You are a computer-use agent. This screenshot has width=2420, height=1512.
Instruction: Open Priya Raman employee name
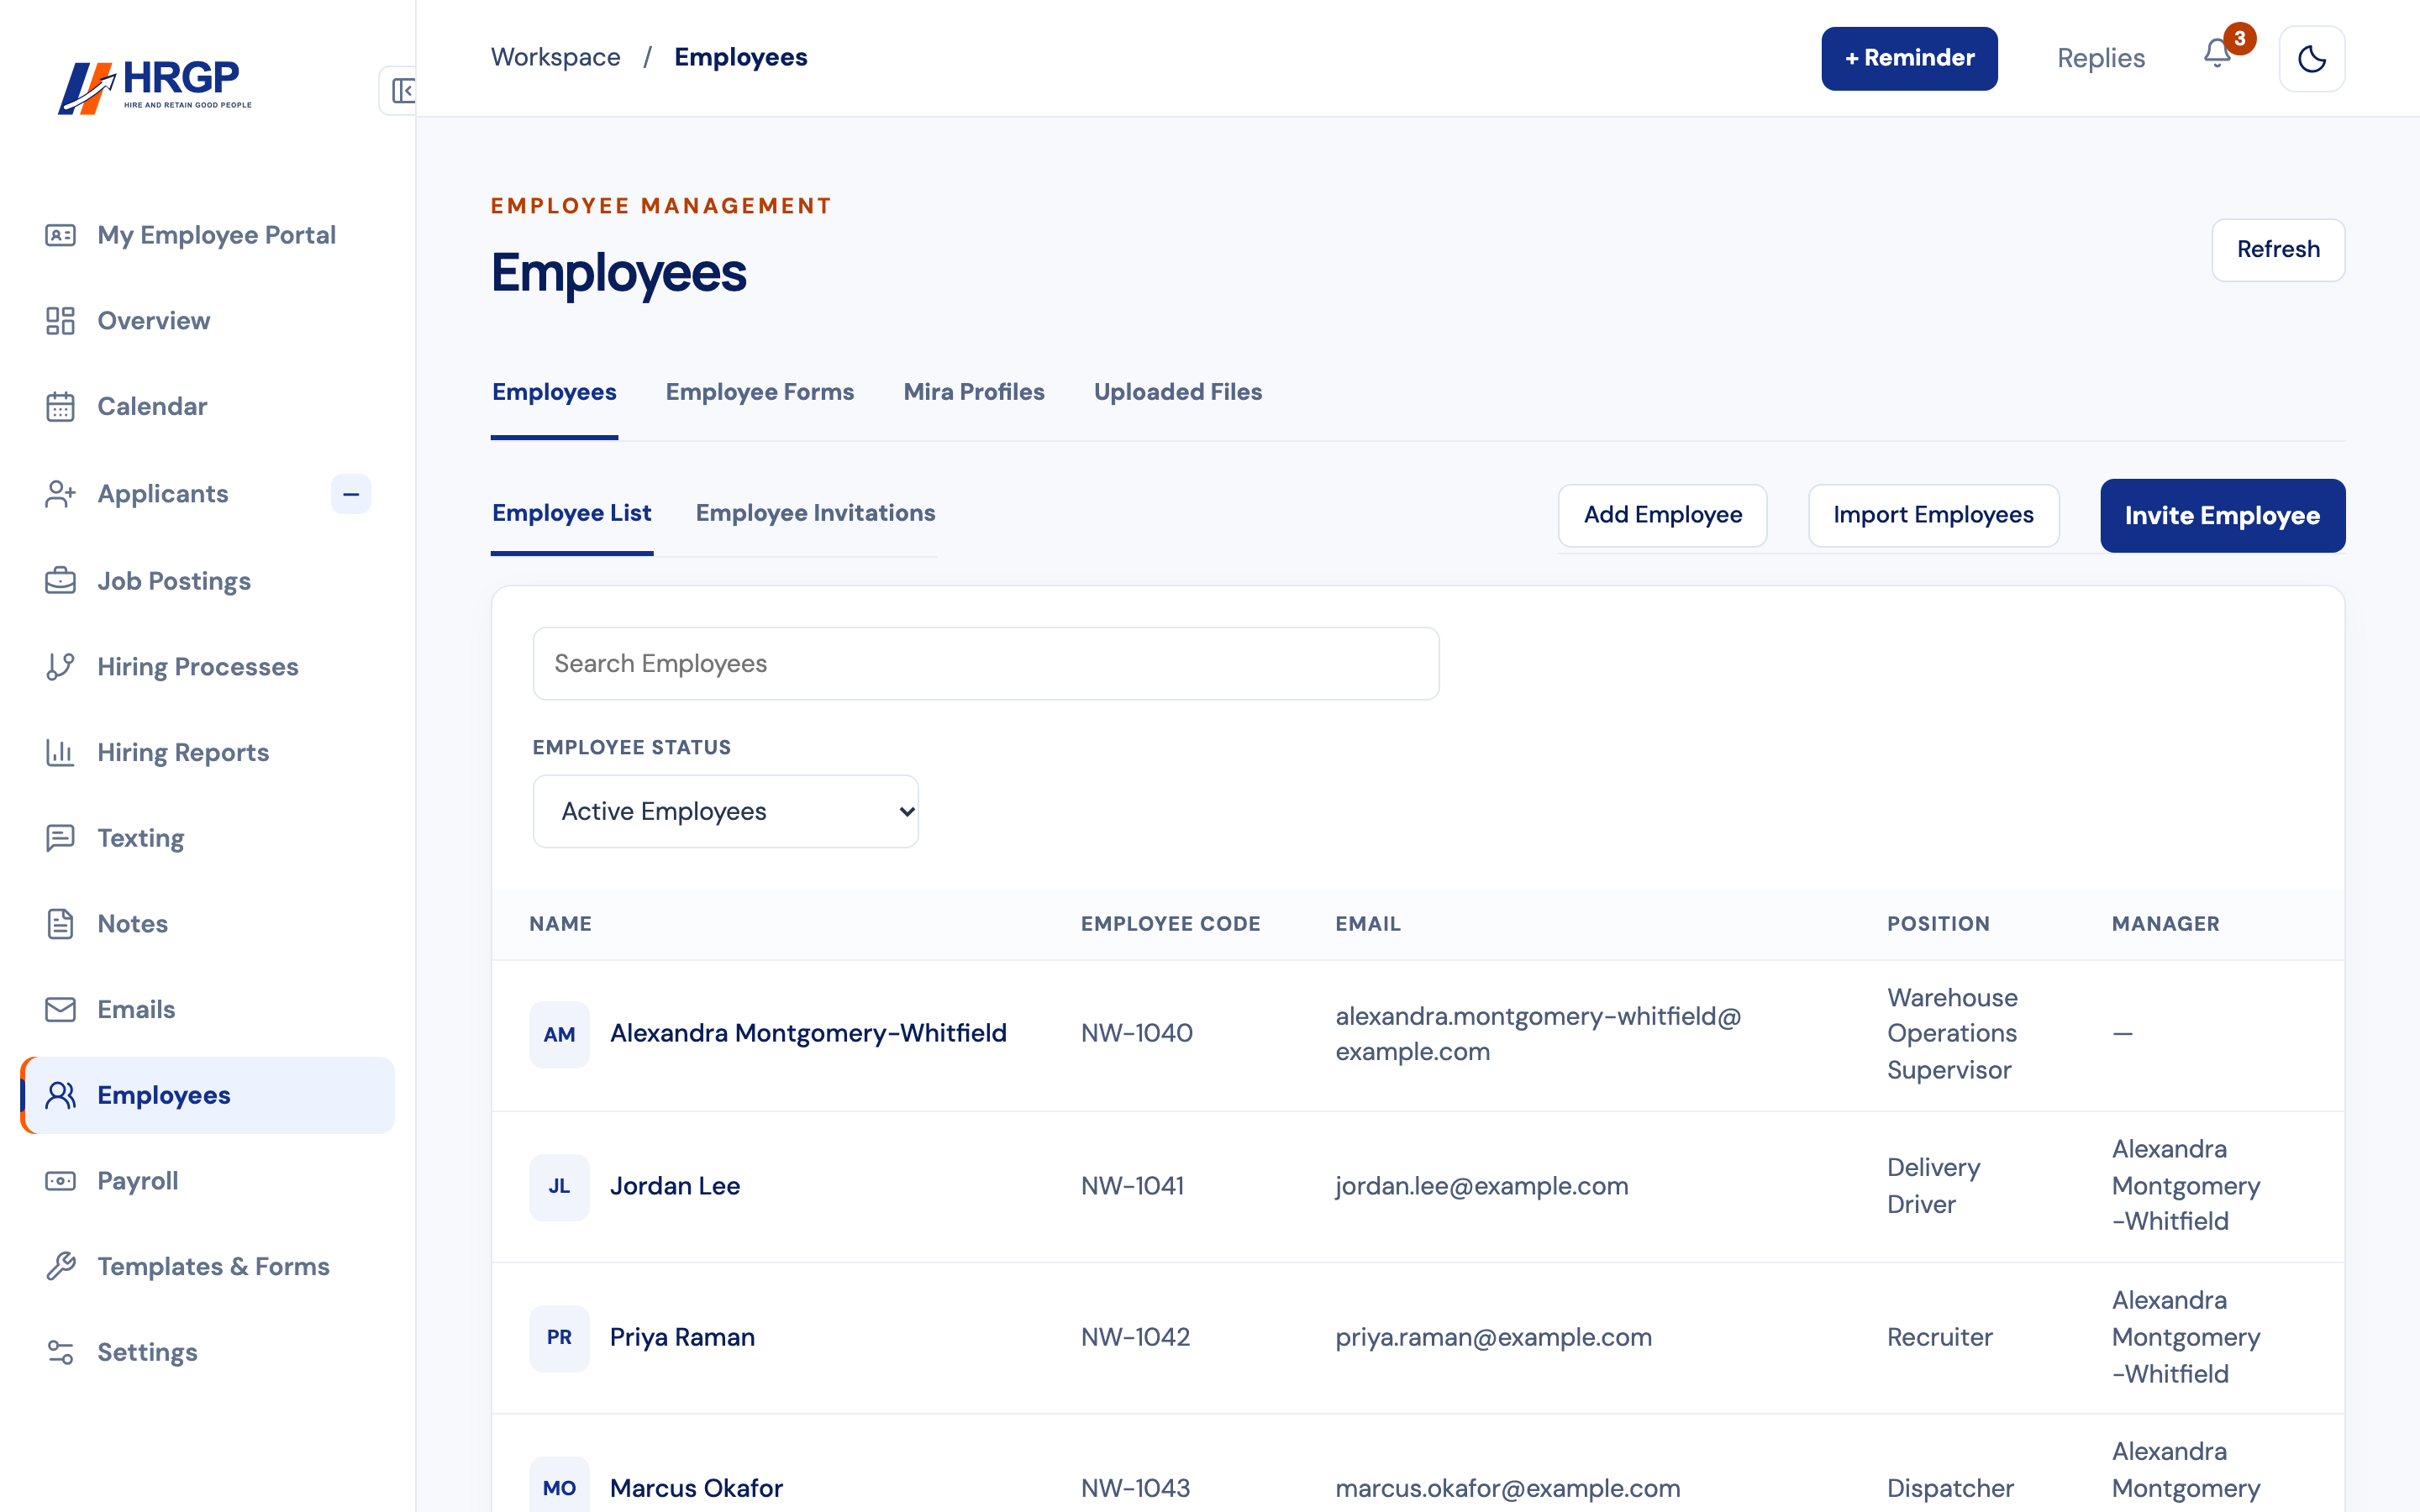682,1338
